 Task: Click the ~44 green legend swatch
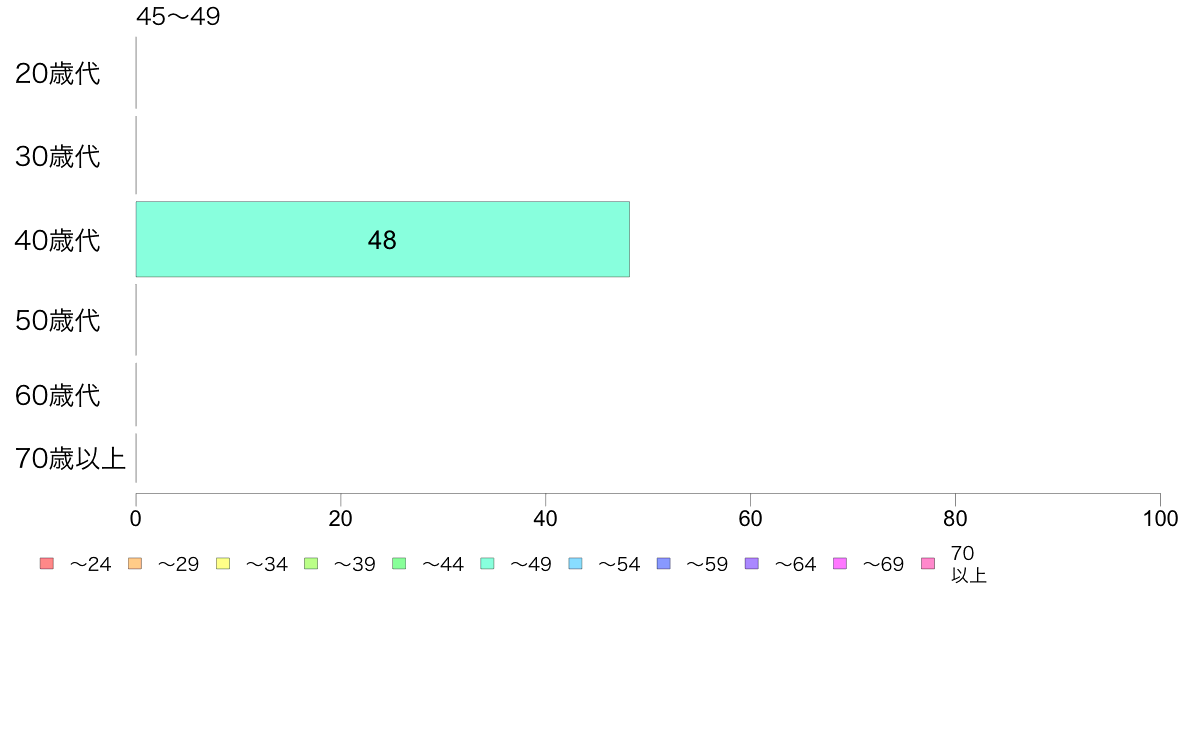click(399, 563)
